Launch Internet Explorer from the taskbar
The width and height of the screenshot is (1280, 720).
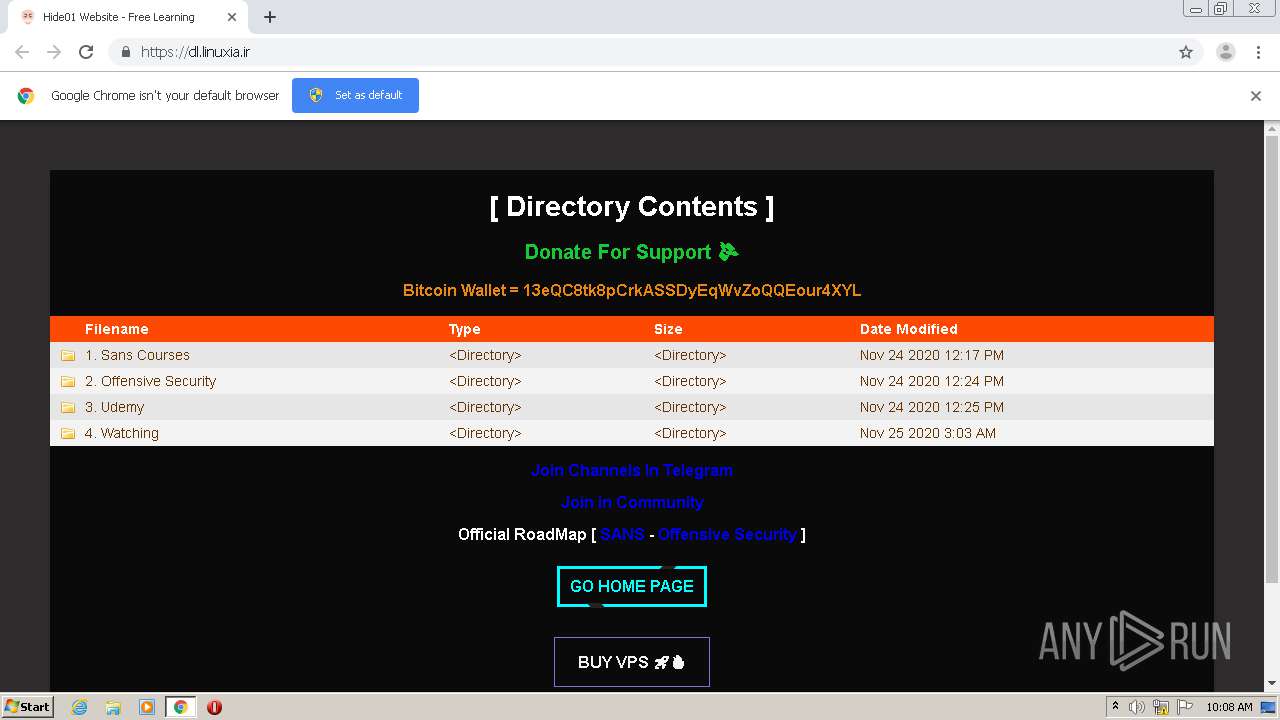[x=79, y=707]
